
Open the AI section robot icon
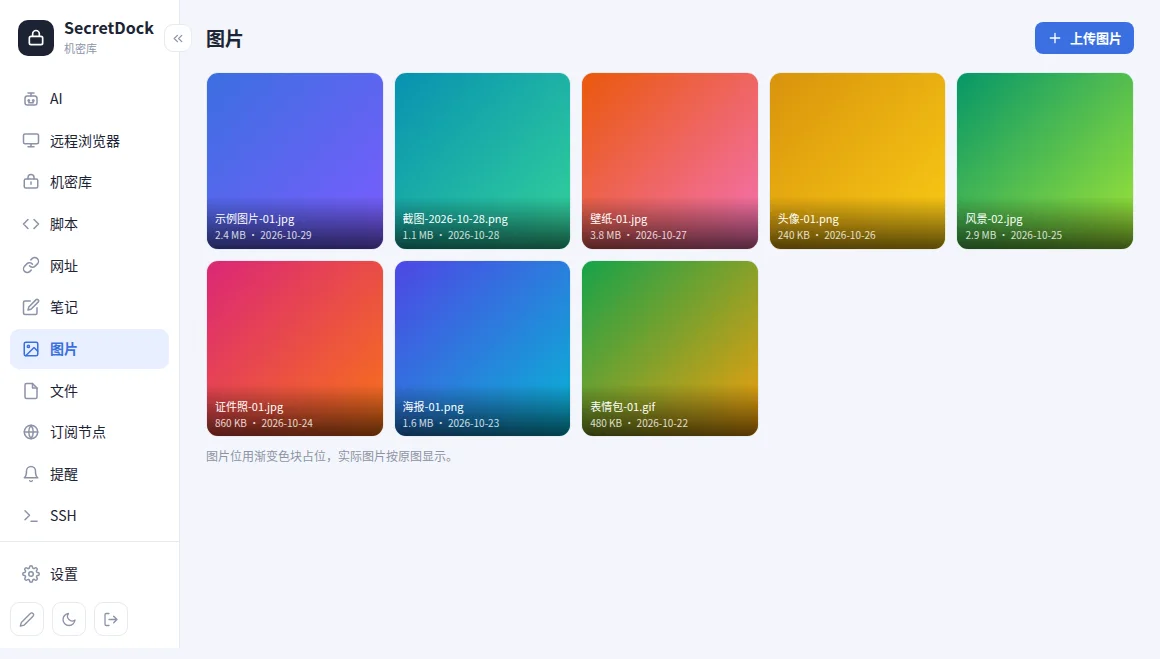[30, 99]
